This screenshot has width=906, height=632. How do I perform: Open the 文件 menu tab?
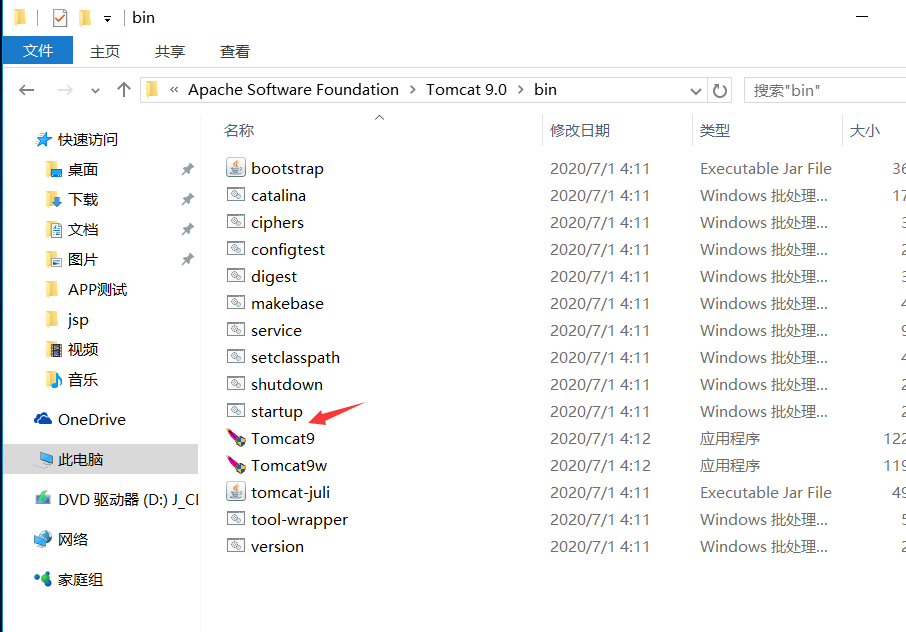click(38, 51)
